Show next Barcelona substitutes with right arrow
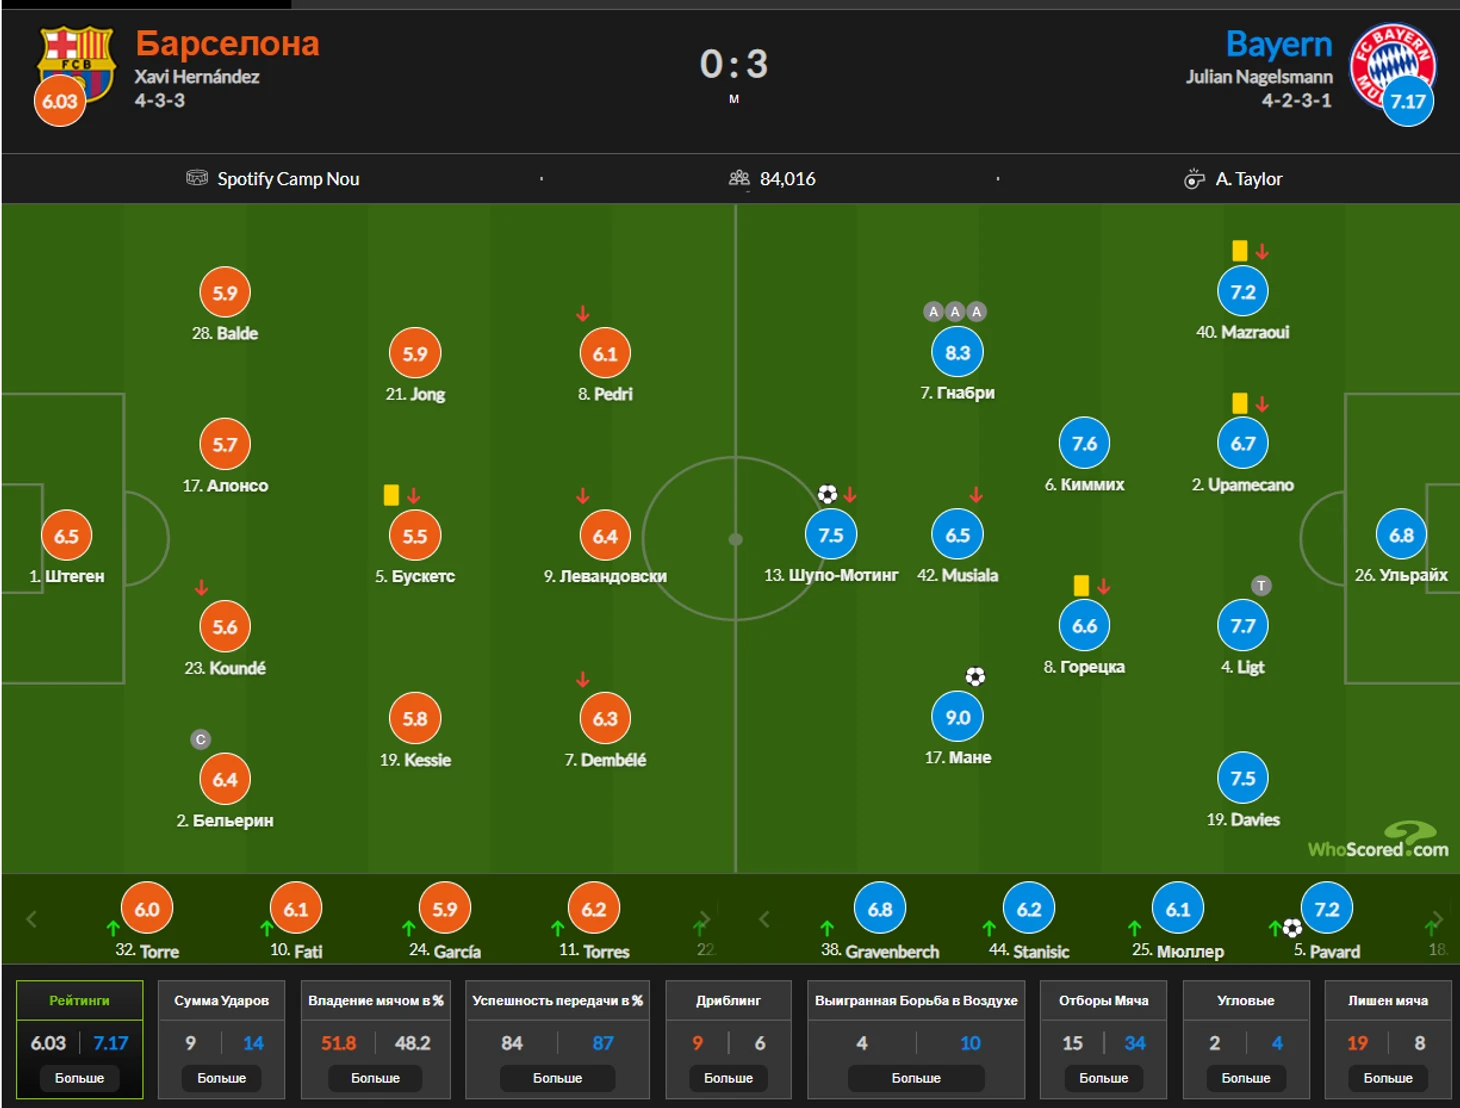This screenshot has width=1460, height=1108. [x=705, y=918]
